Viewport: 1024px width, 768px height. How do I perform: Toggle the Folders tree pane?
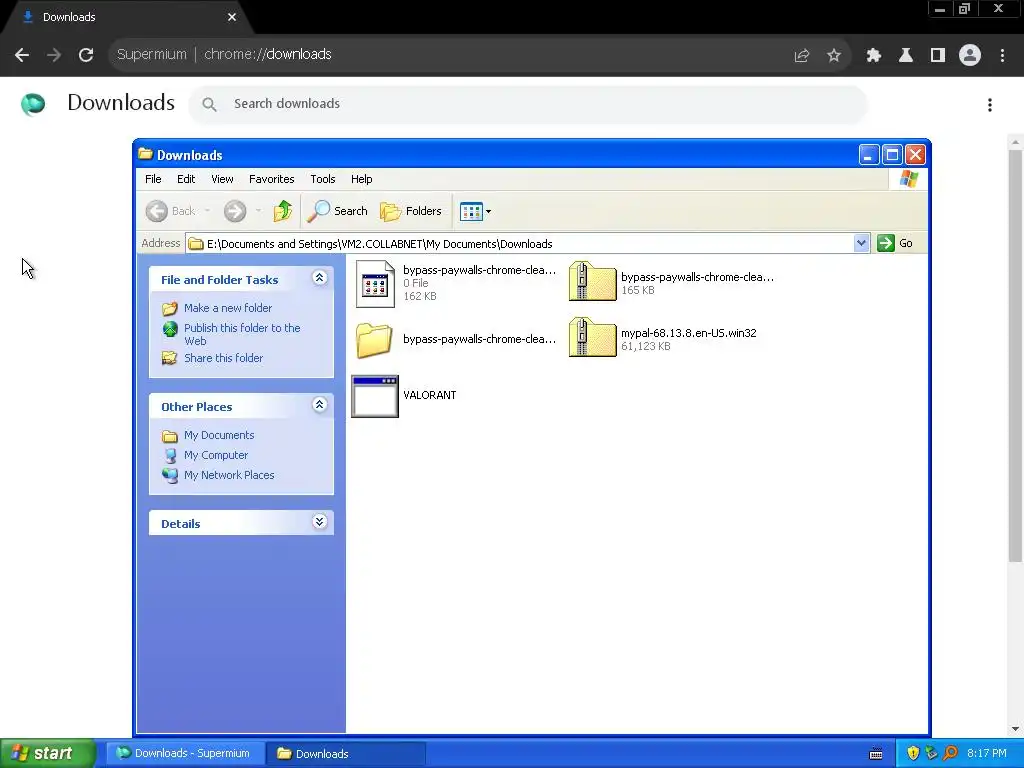411,211
